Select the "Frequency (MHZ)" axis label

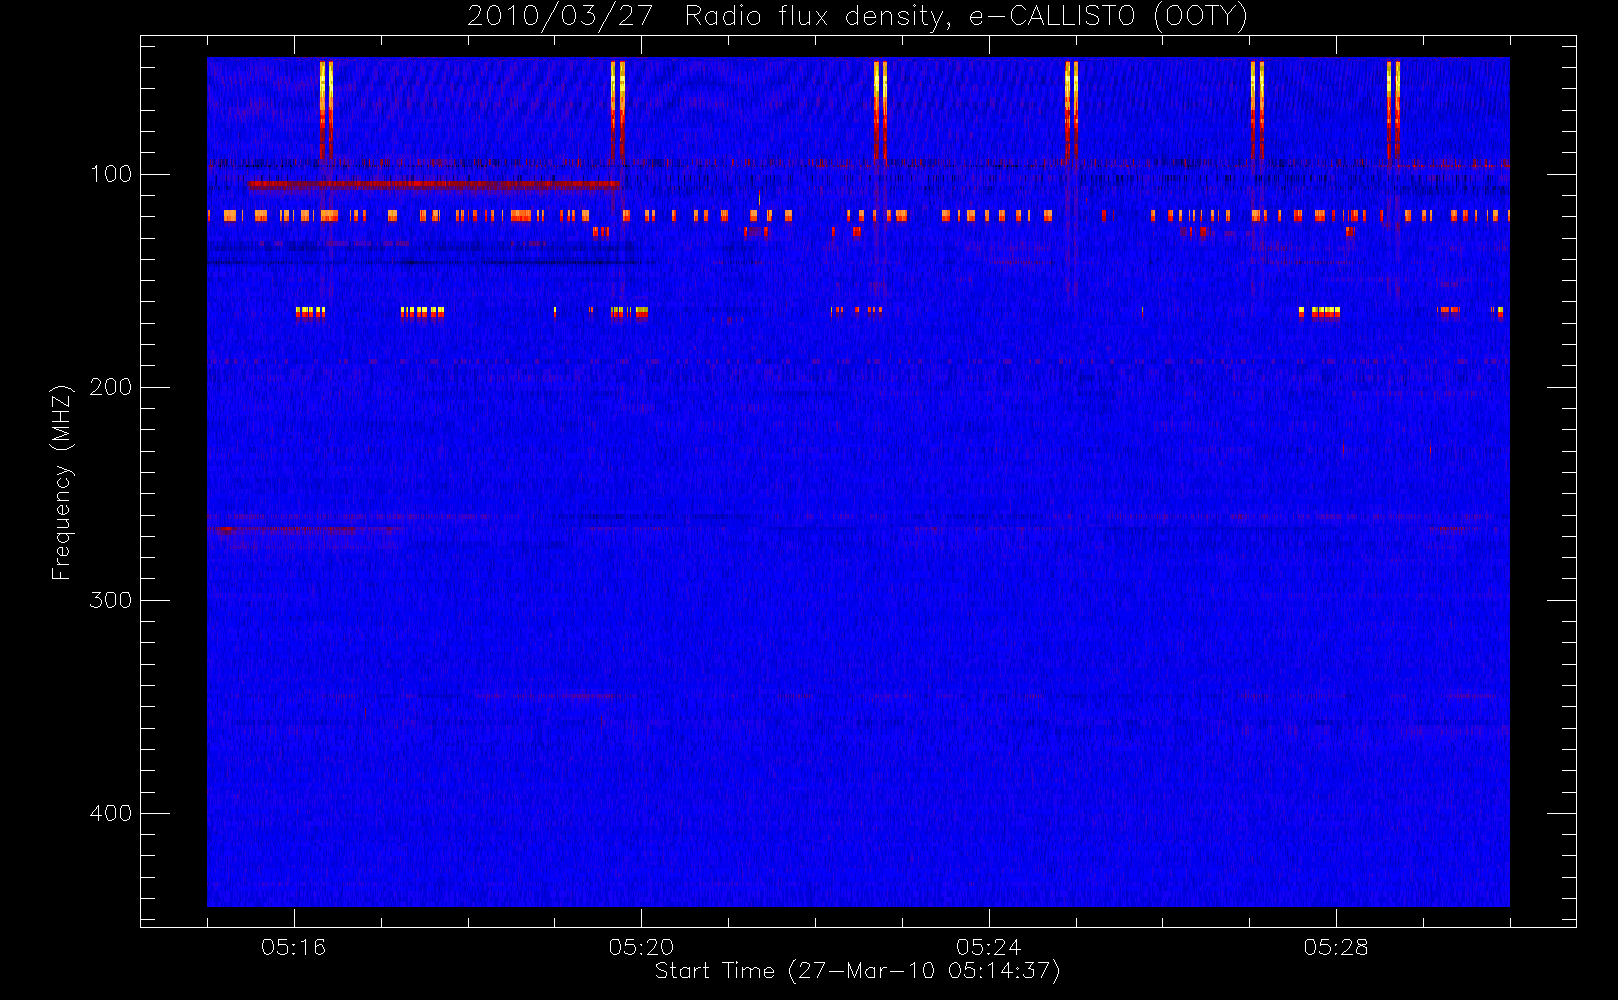62,482
